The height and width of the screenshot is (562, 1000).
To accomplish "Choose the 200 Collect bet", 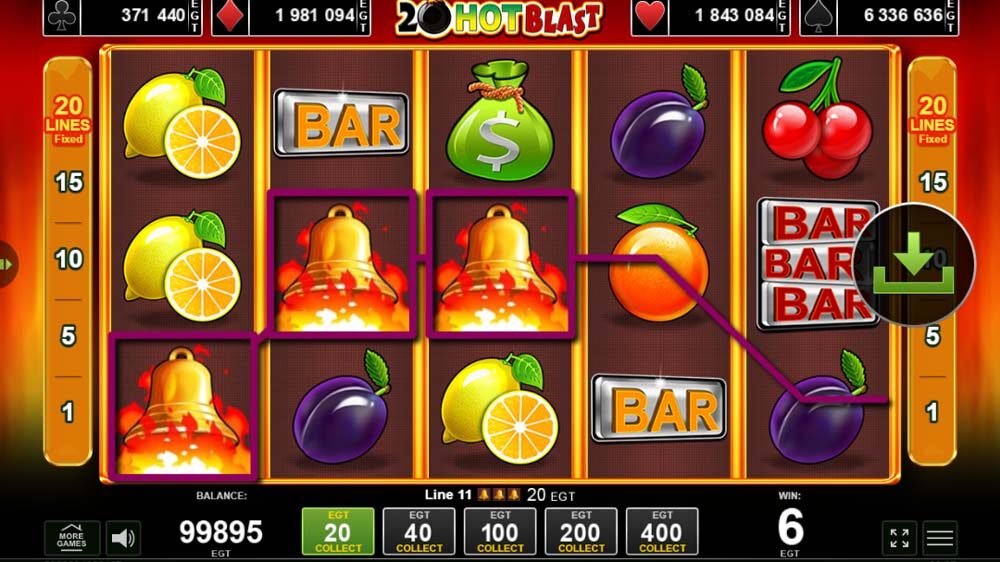I will click(581, 531).
